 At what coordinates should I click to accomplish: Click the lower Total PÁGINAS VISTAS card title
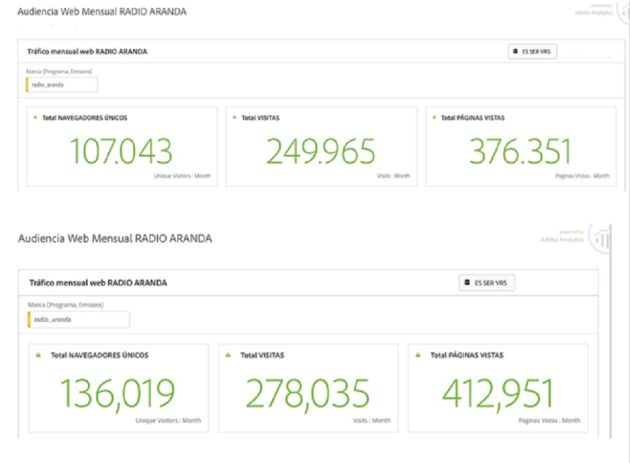(467, 355)
